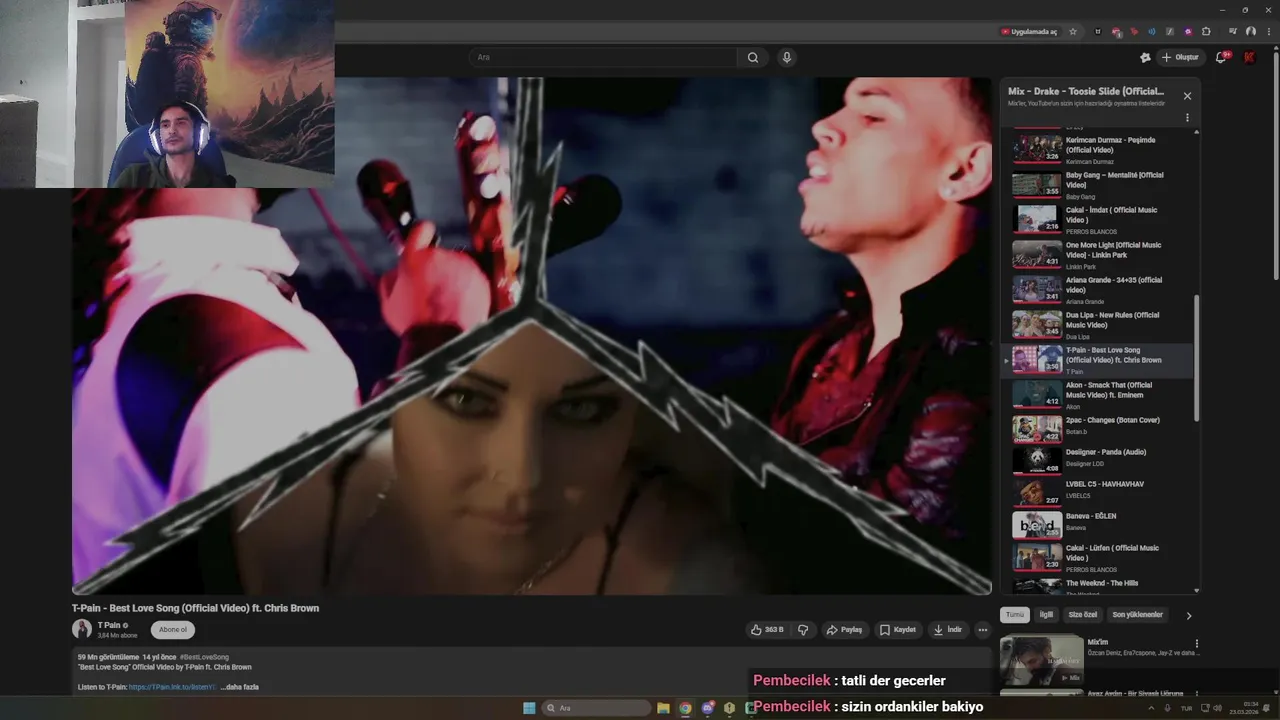Expand description with '...daha fazla'
This screenshot has height=720, width=1280.
tap(240, 687)
